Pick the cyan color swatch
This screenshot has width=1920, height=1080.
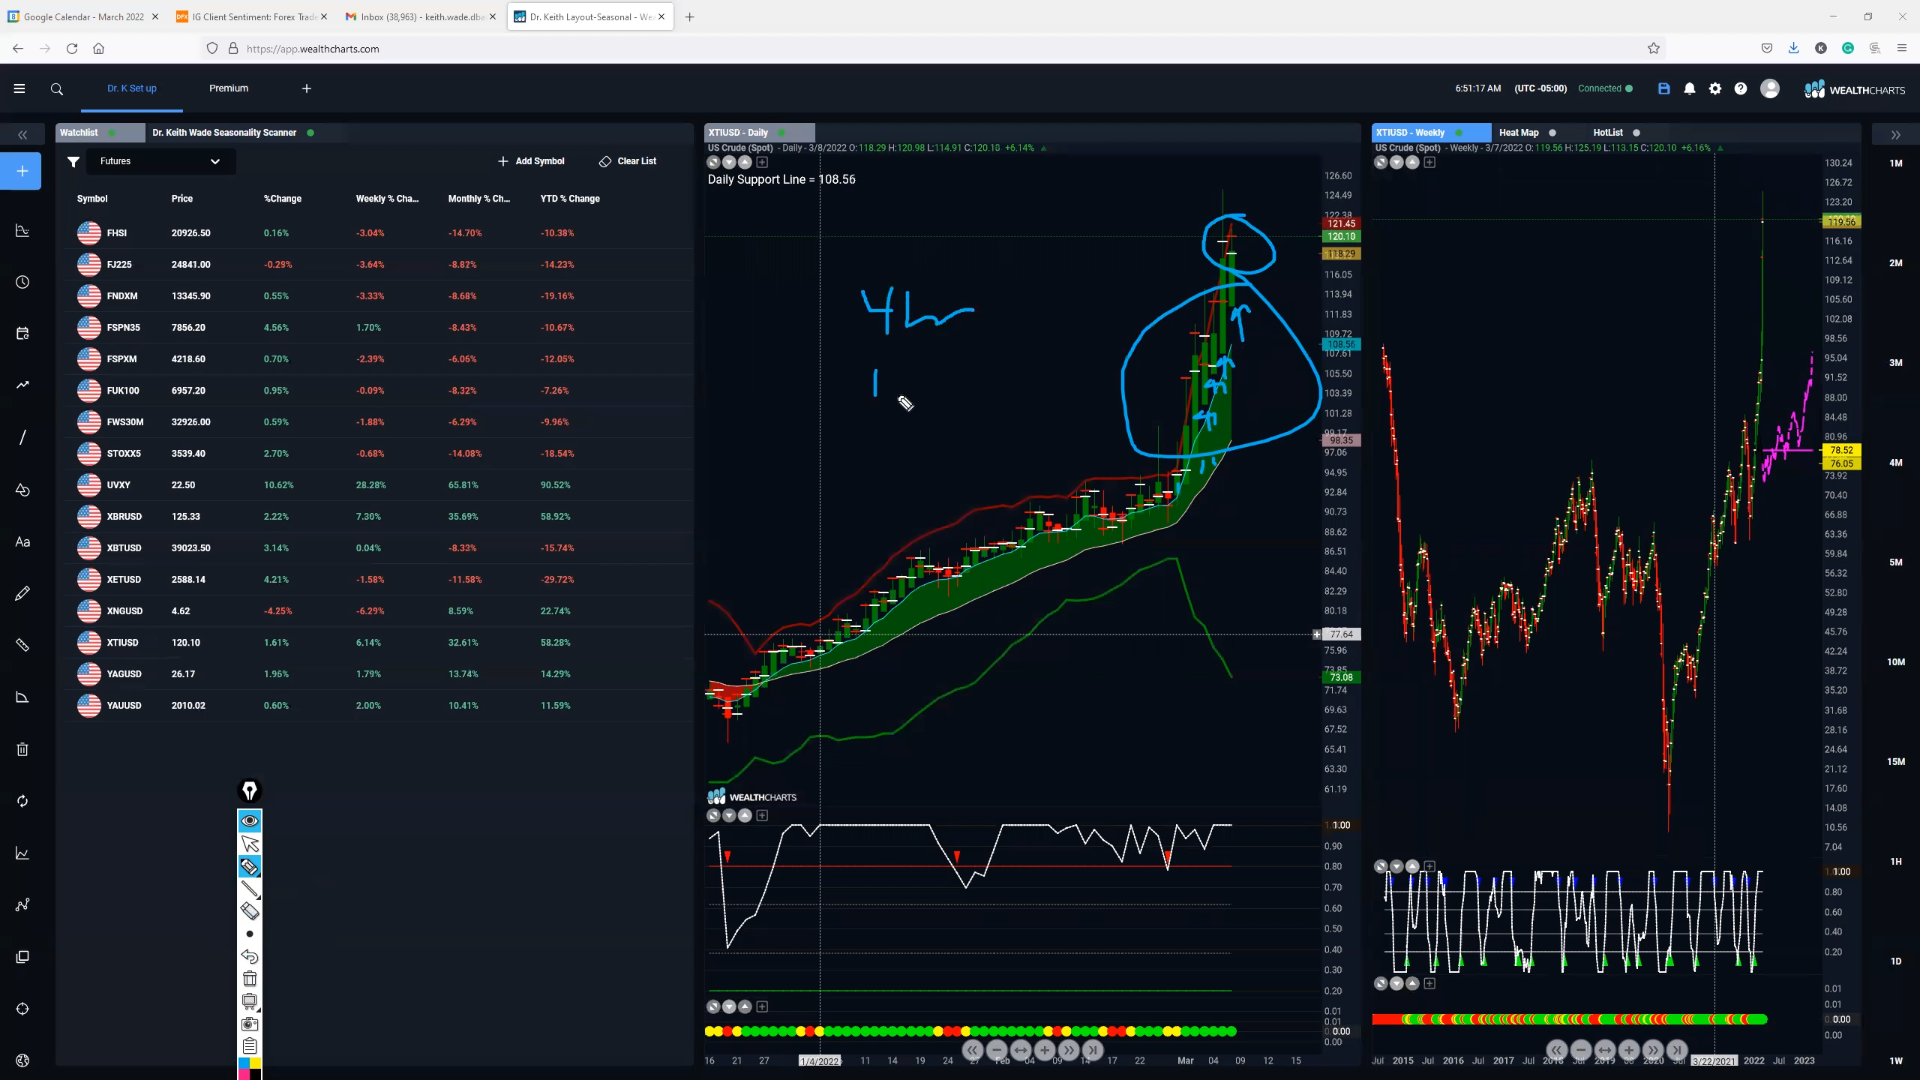click(x=243, y=1064)
